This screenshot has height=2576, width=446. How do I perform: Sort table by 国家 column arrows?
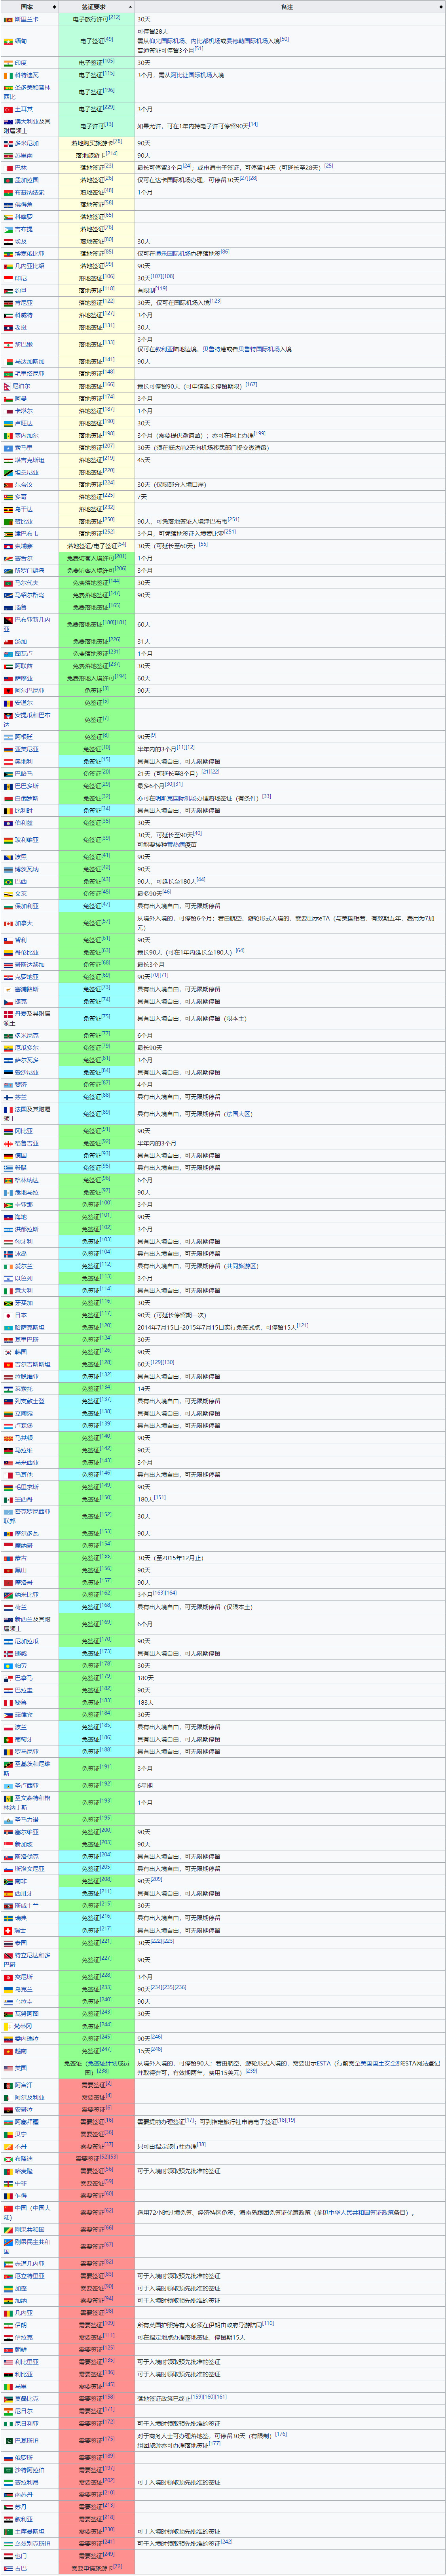tap(53, 7)
